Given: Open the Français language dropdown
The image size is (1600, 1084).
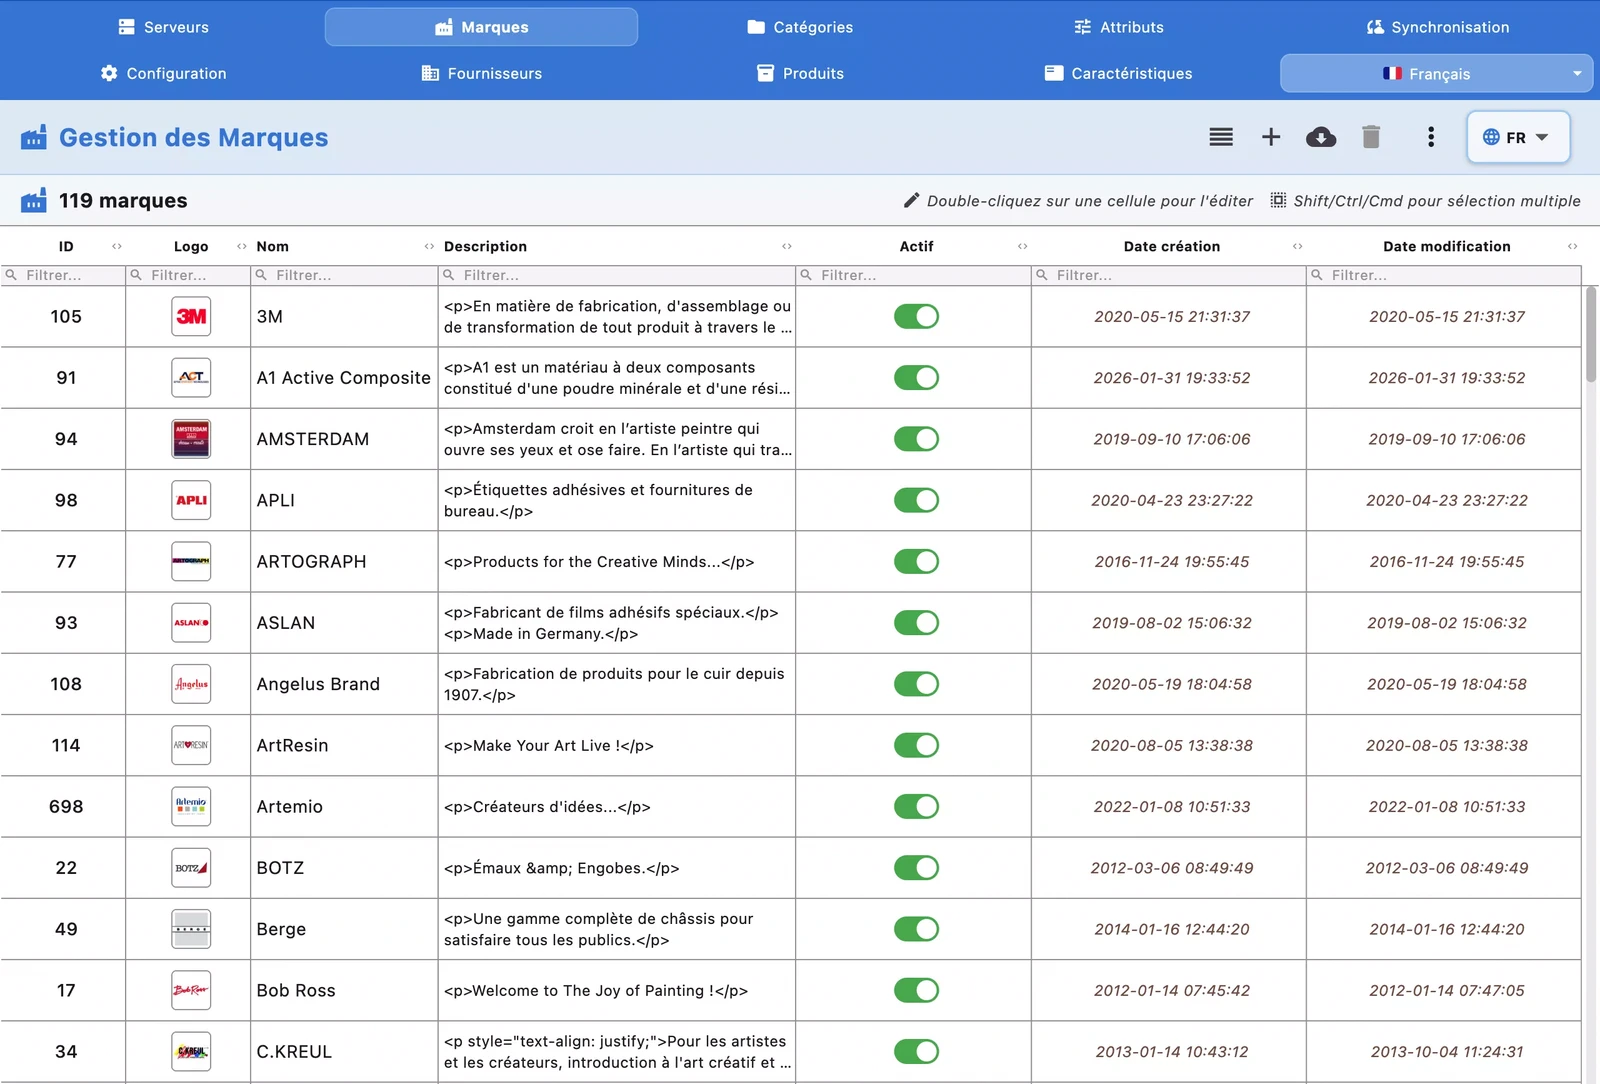Looking at the screenshot, I should click(1436, 73).
